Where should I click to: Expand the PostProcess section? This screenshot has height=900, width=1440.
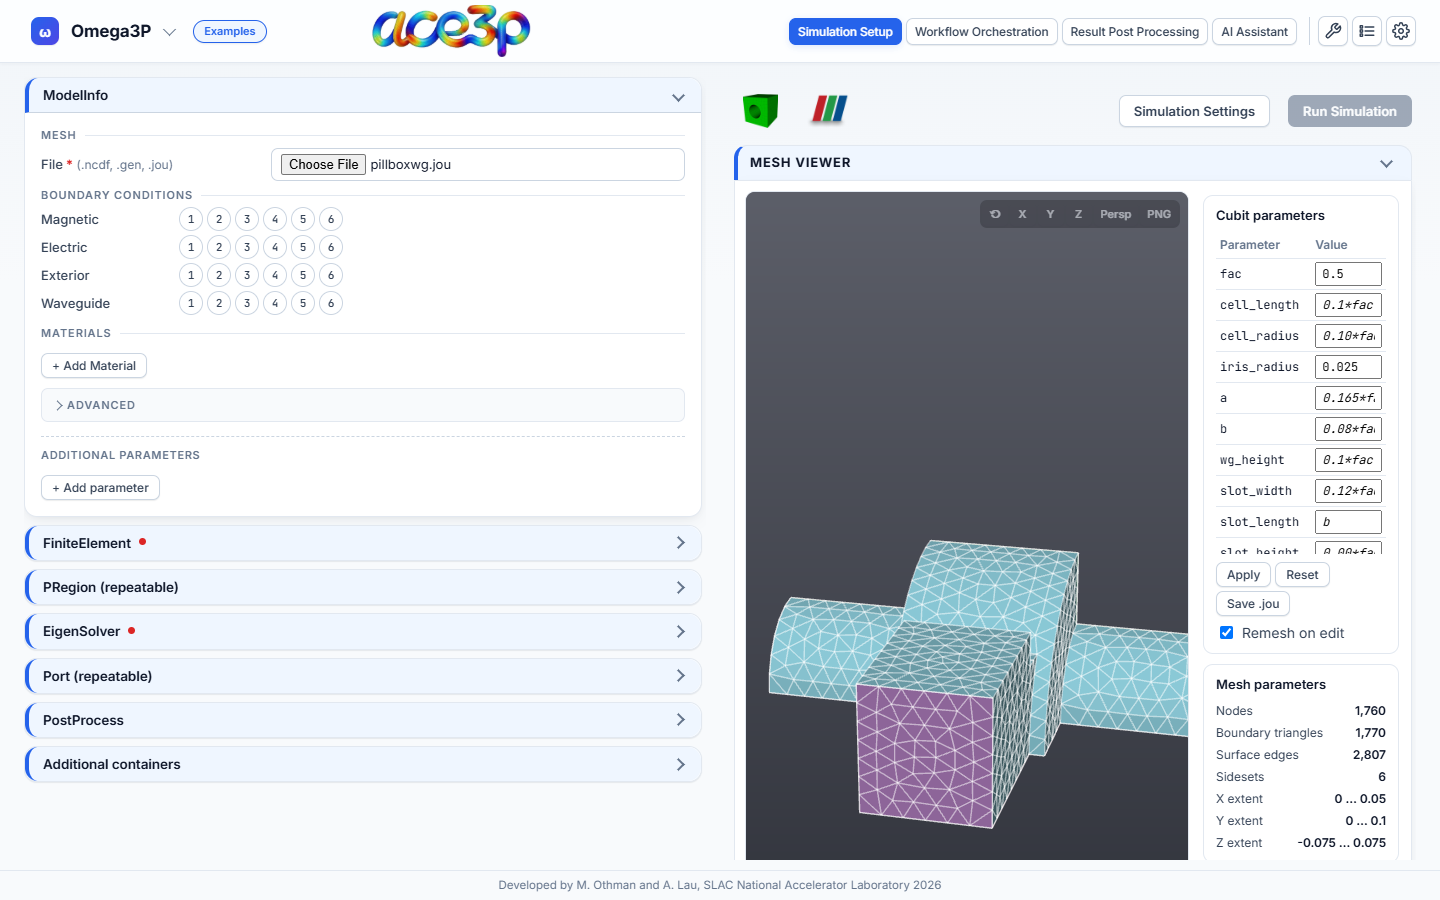pyautogui.click(x=364, y=720)
